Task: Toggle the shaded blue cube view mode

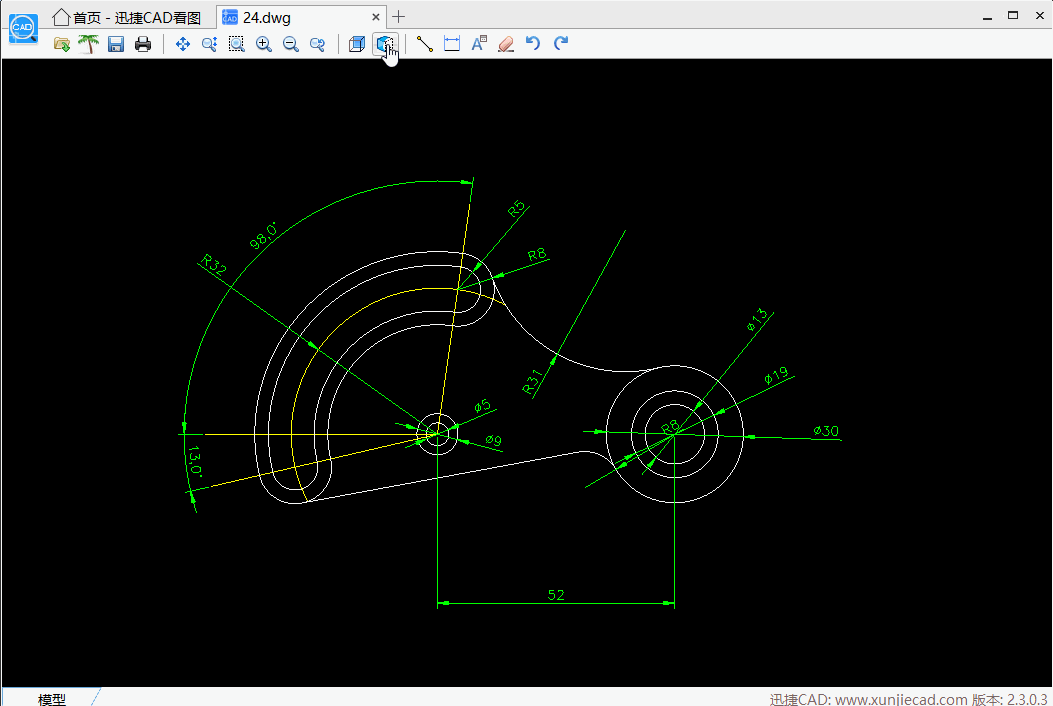Action: (x=385, y=44)
